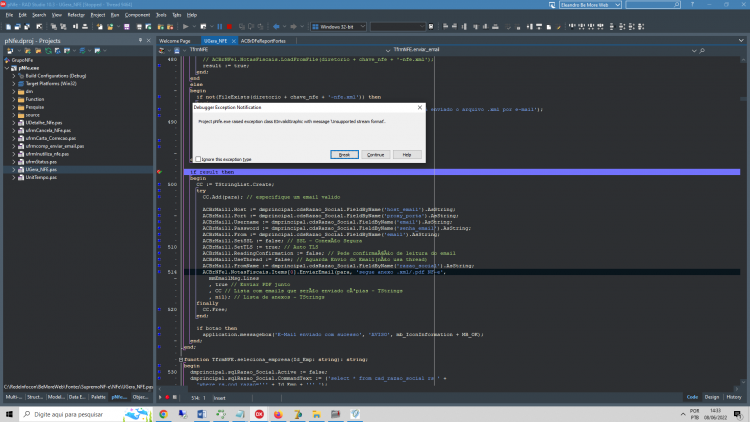Pause the running program
The image size is (750, 422).
[220, 27]
